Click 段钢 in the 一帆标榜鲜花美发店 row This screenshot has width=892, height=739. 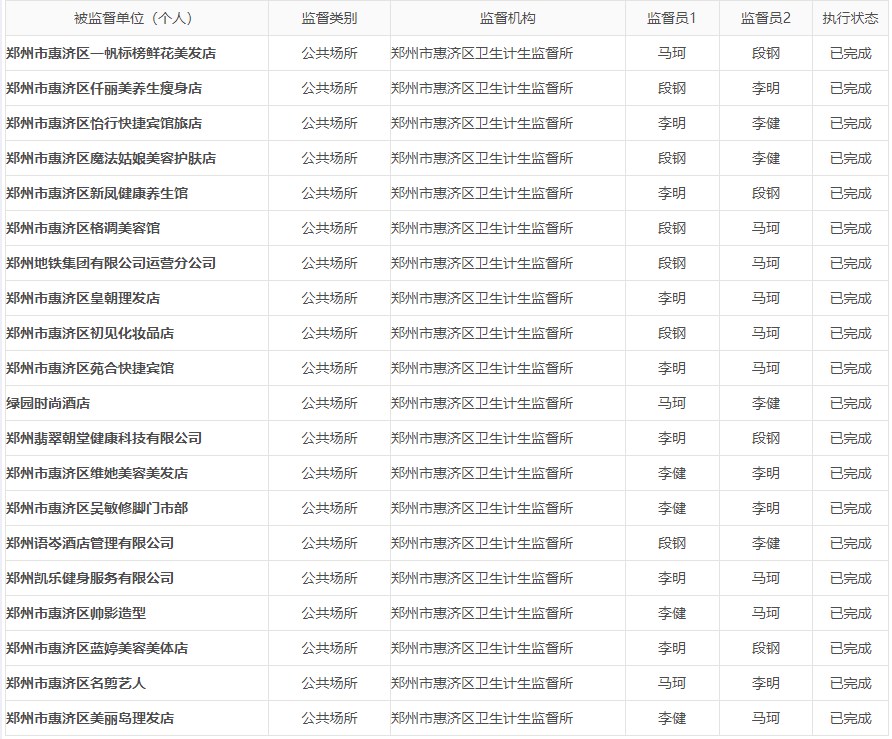pyautogui.click(x=766, y=53)
